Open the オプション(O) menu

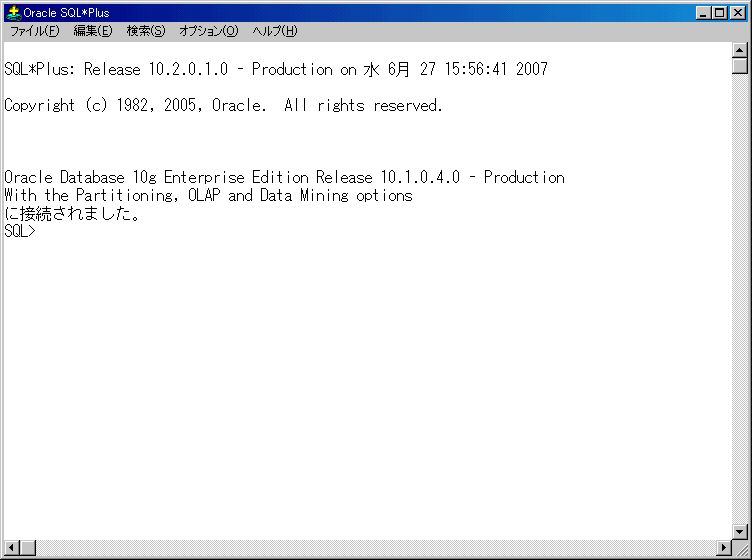[x=208, y=31]
